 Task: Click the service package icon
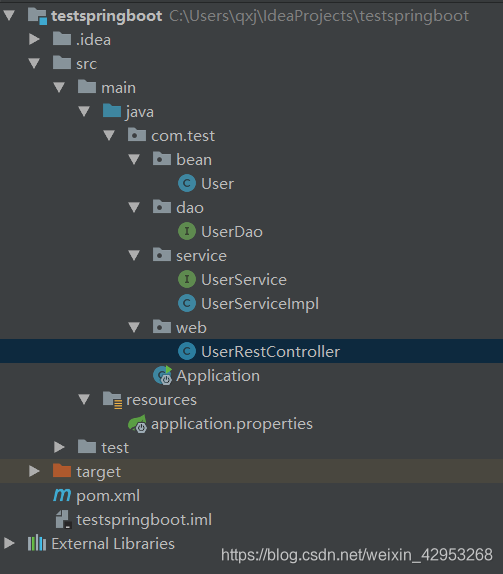[x=162, y=254]
